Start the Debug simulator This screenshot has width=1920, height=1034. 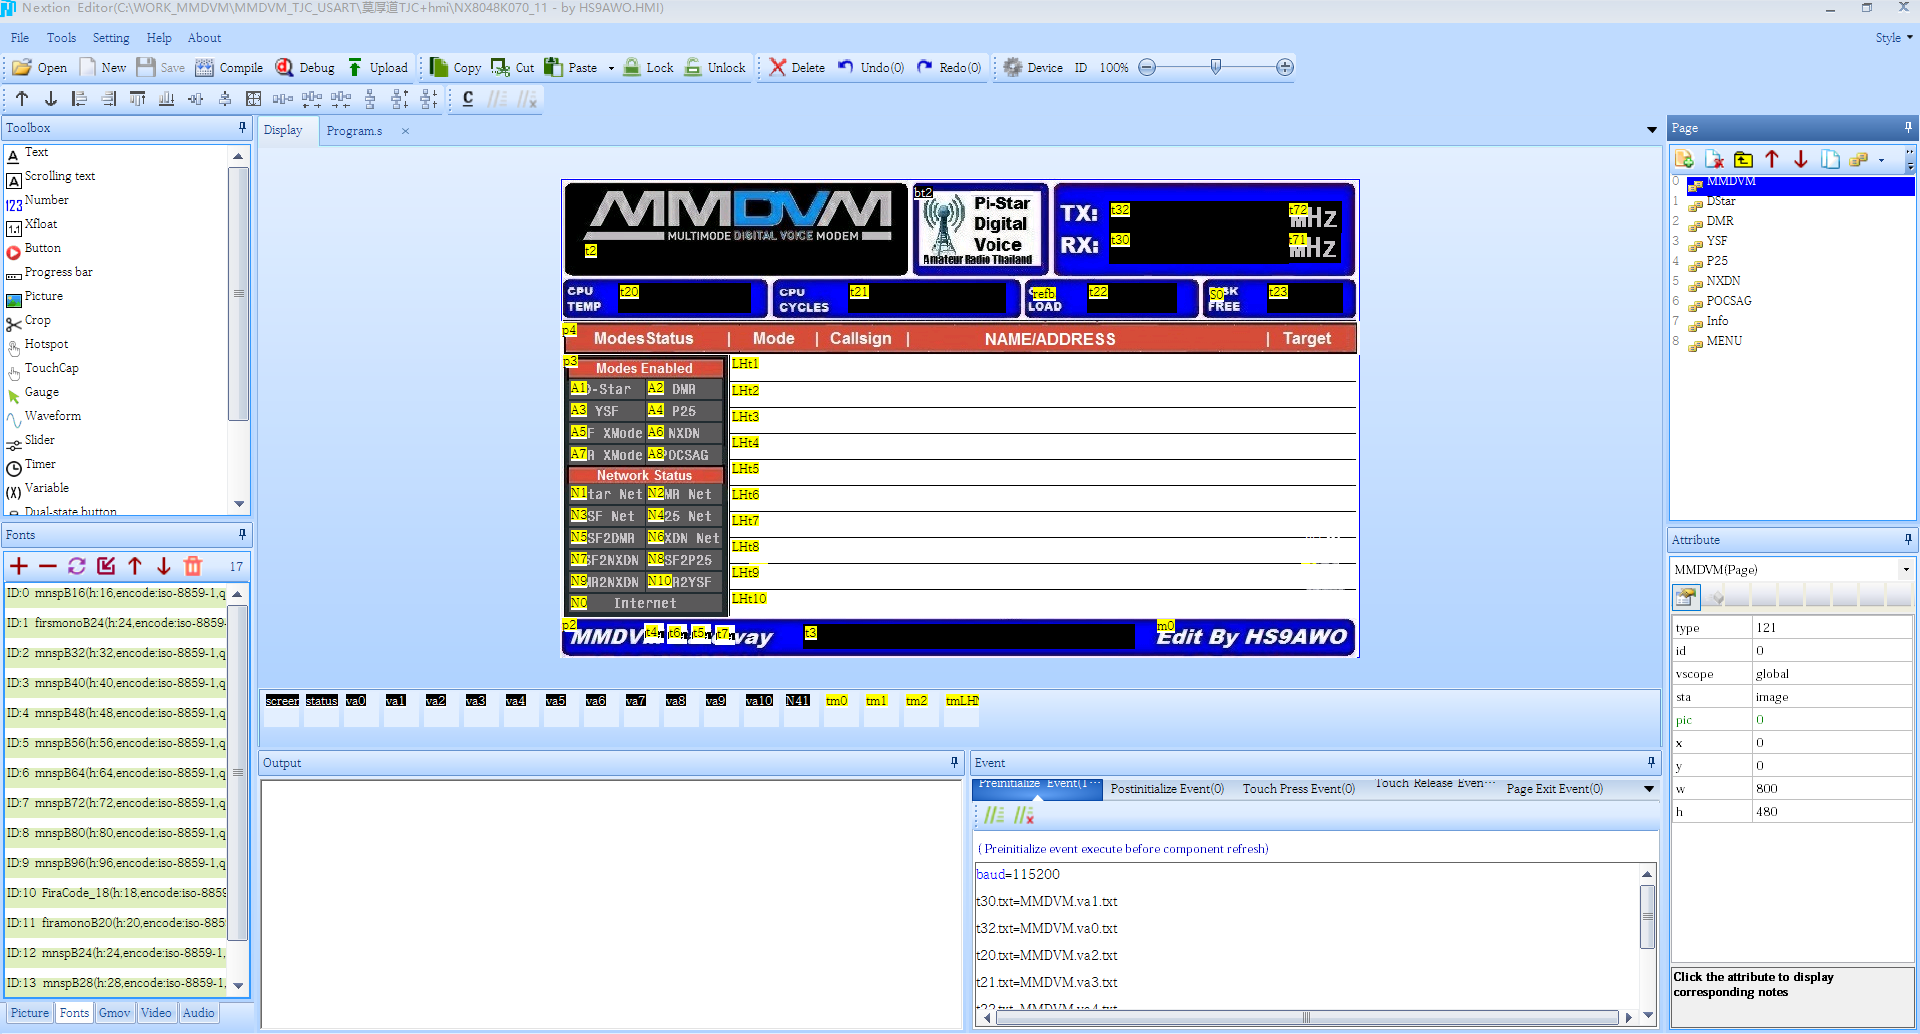coord(305,68)
